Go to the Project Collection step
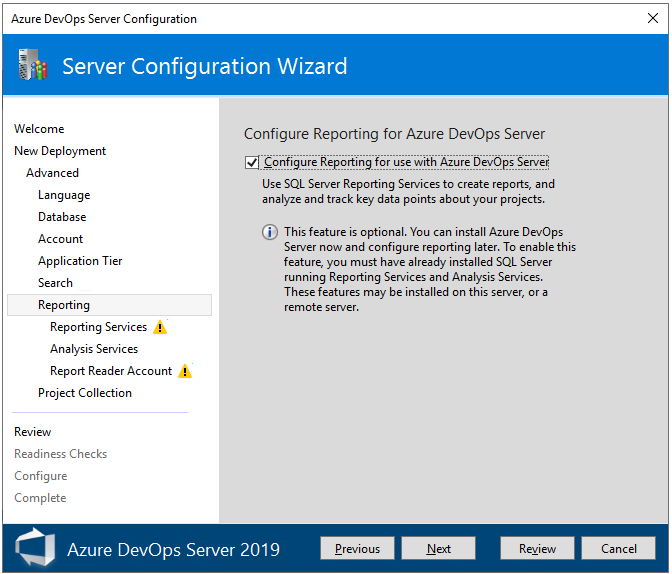This screenshot has height=574, width=672. click(x=85, y=393)
